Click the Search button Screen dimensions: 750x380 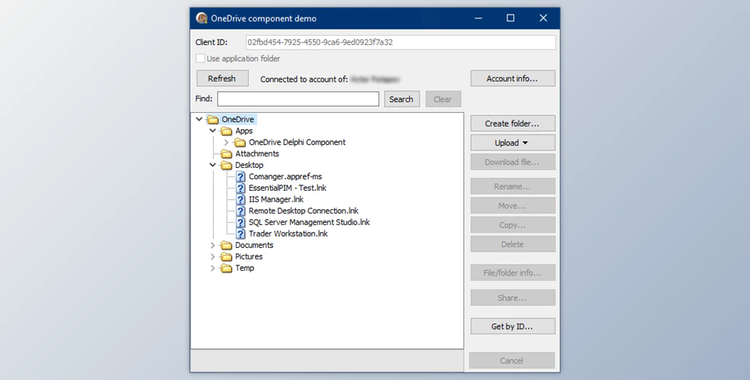coord(401,99)
